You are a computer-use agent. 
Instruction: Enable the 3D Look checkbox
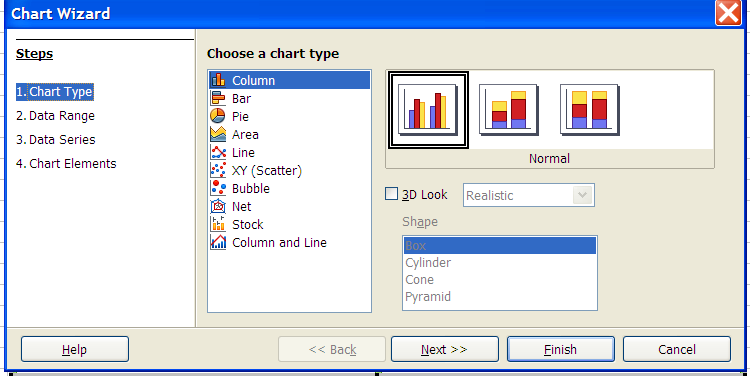coord(391,194)
